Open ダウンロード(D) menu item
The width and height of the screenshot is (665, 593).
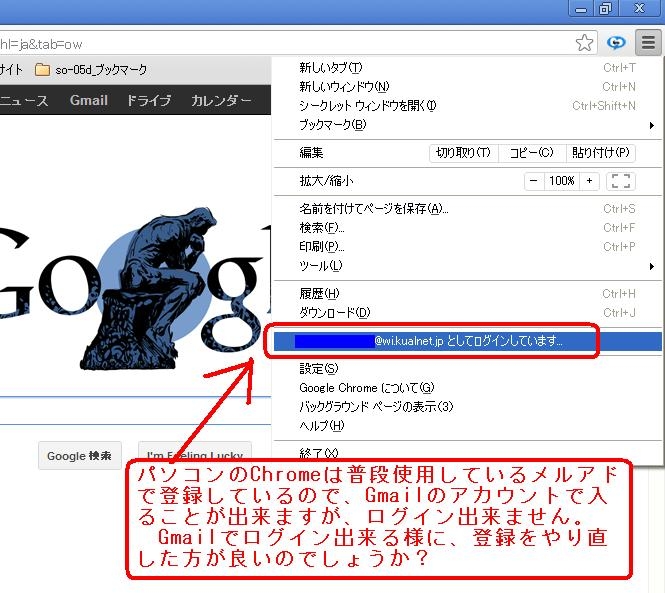point(467,313)
